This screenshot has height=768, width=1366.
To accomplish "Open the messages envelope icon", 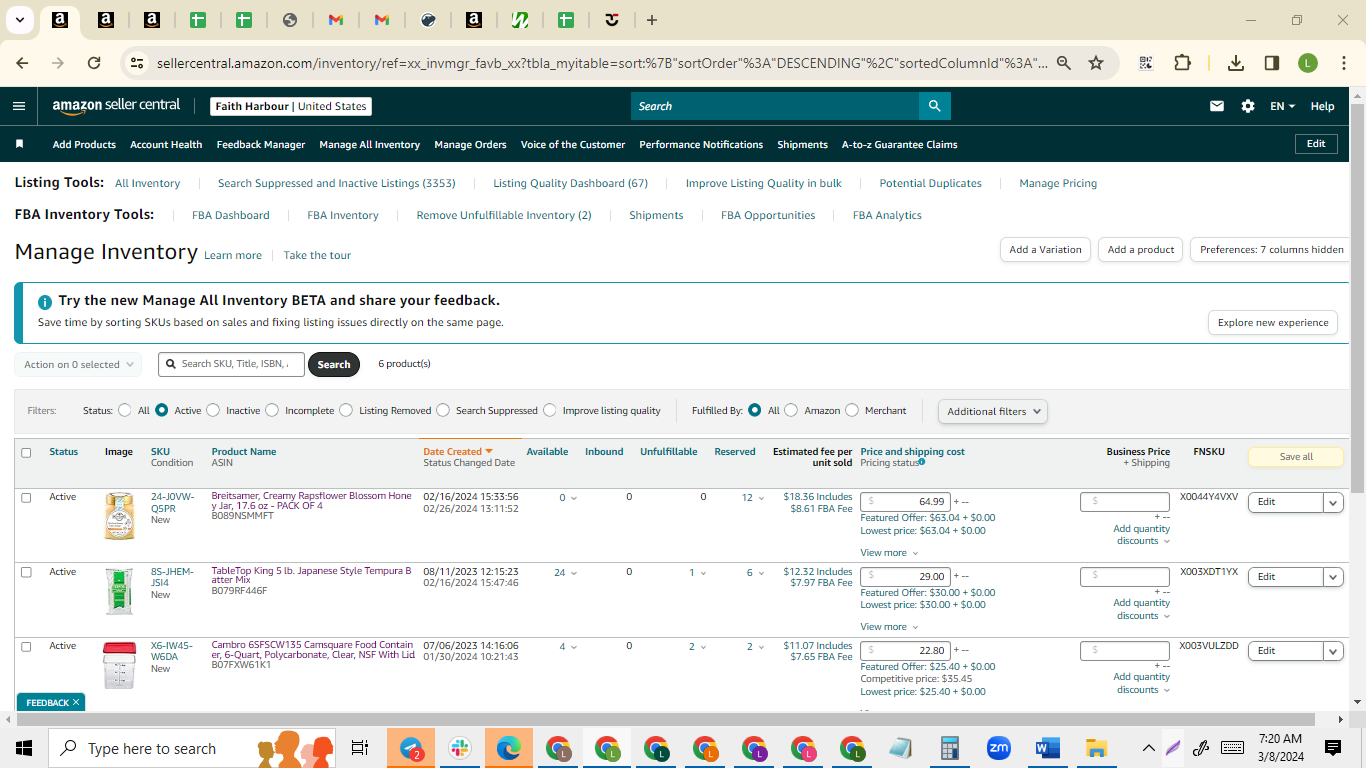I will pos(1217,106).
